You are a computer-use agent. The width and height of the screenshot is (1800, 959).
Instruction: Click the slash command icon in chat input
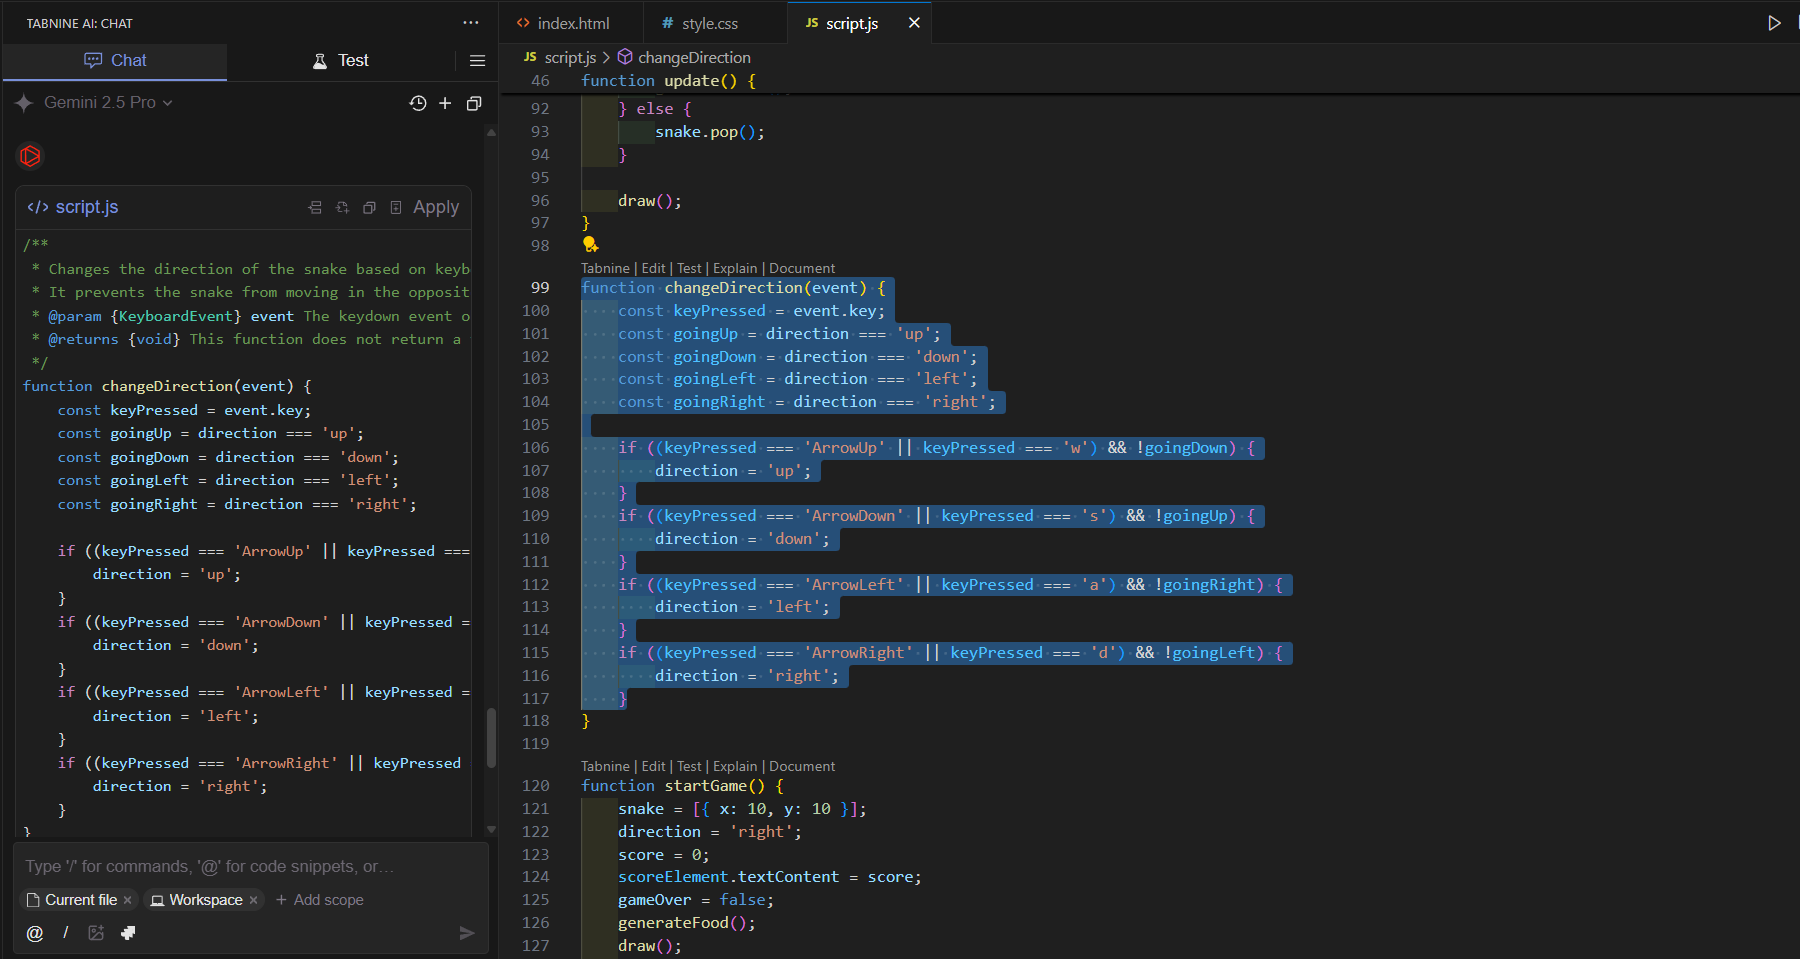pos(66,933)
